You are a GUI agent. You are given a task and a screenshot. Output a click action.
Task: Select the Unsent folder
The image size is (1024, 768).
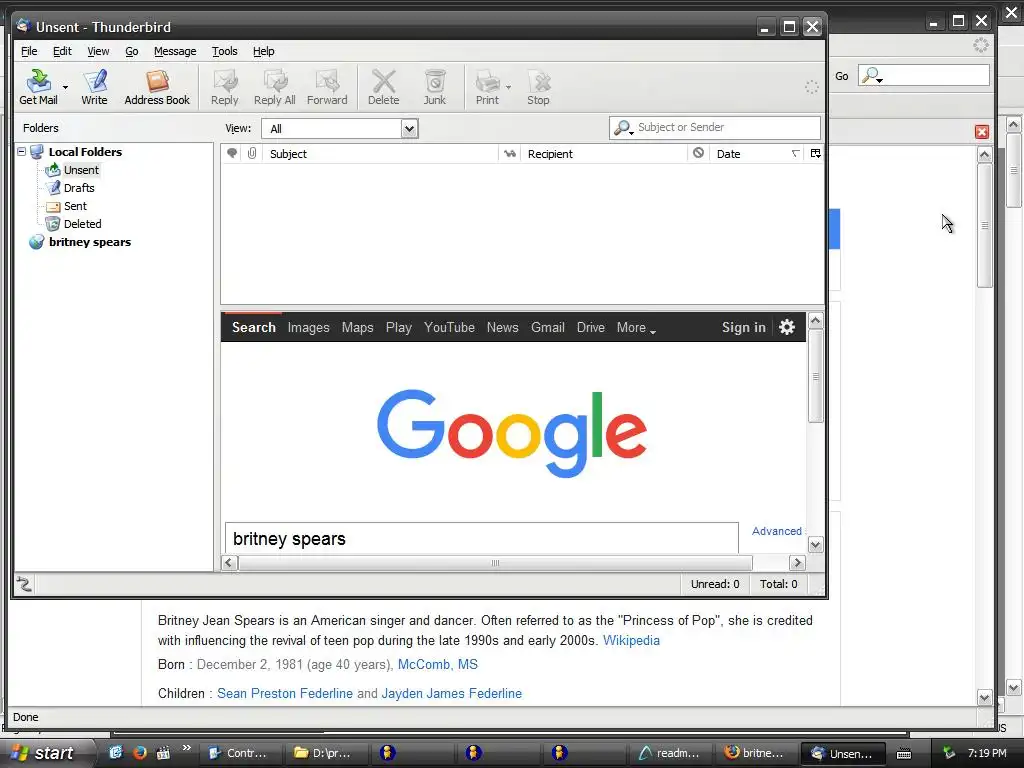[x=81, y=170]
